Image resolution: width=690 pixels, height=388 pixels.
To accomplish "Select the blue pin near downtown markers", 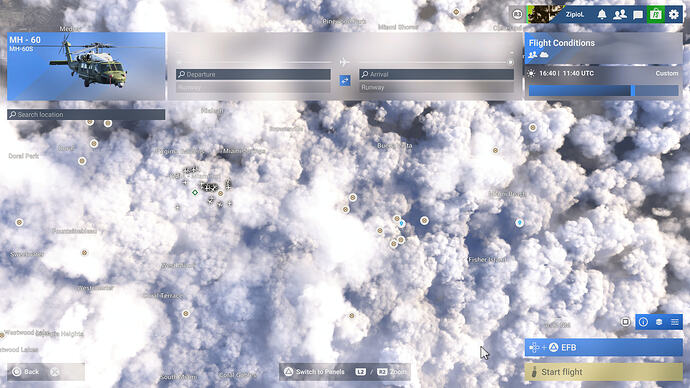I will point(402,223).
